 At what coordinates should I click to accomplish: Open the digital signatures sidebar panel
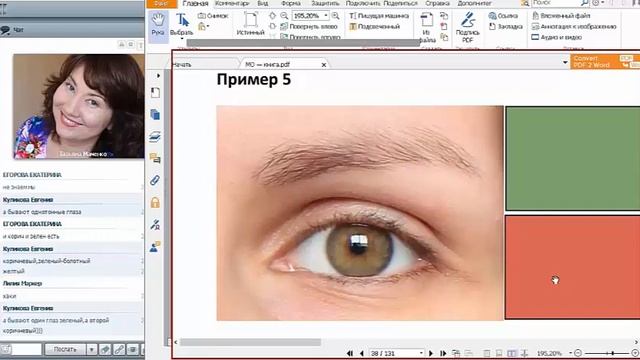[155, 224]
